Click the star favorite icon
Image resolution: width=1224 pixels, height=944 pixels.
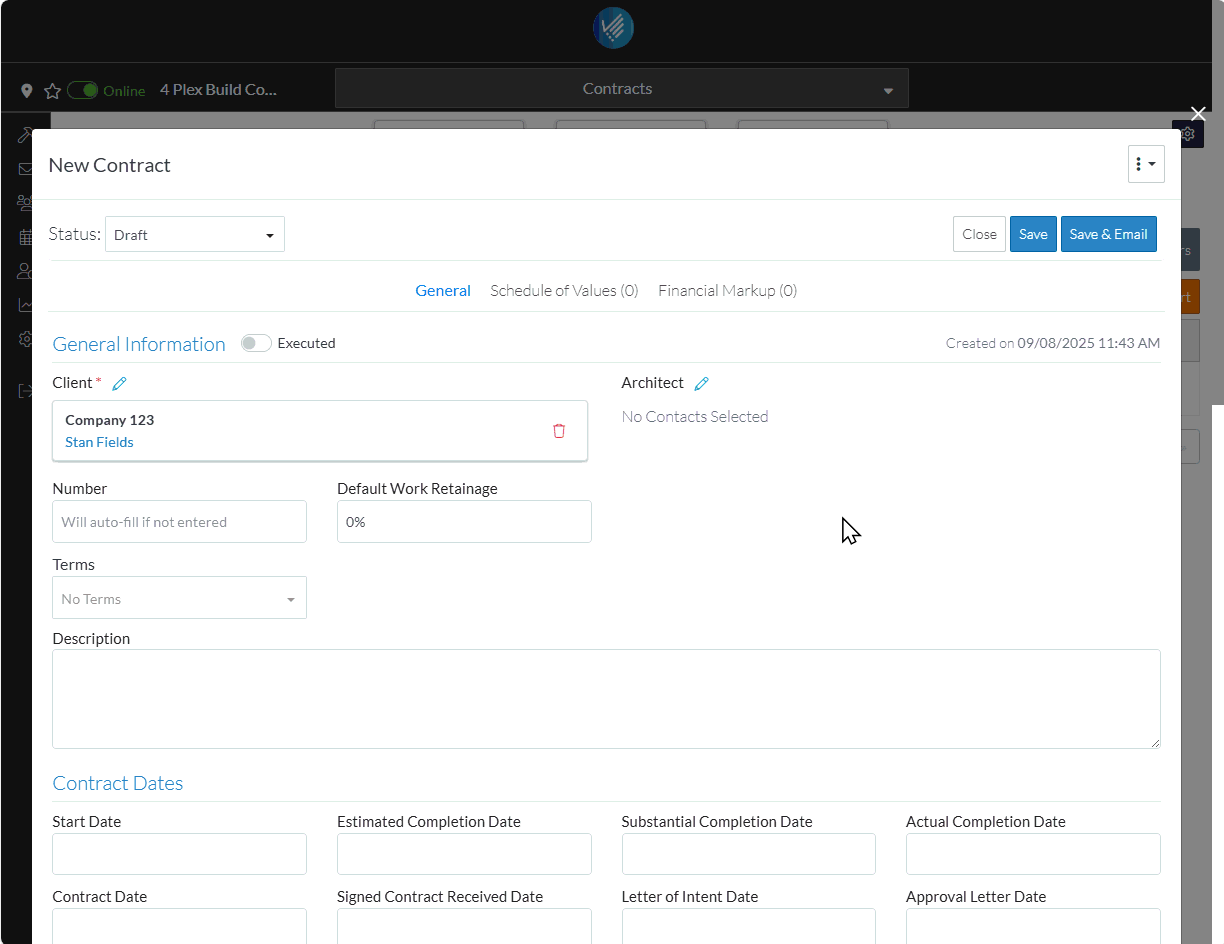[52, 91]
